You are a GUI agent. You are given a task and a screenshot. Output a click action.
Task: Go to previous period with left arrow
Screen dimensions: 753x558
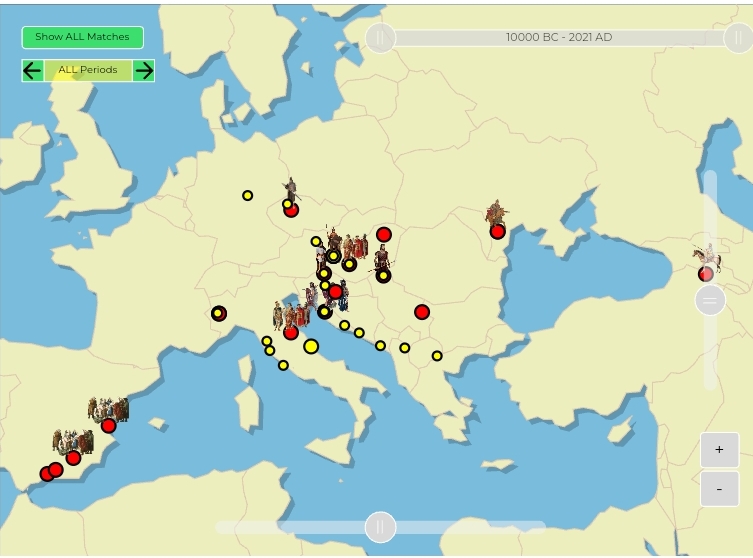tap(33, 71)
